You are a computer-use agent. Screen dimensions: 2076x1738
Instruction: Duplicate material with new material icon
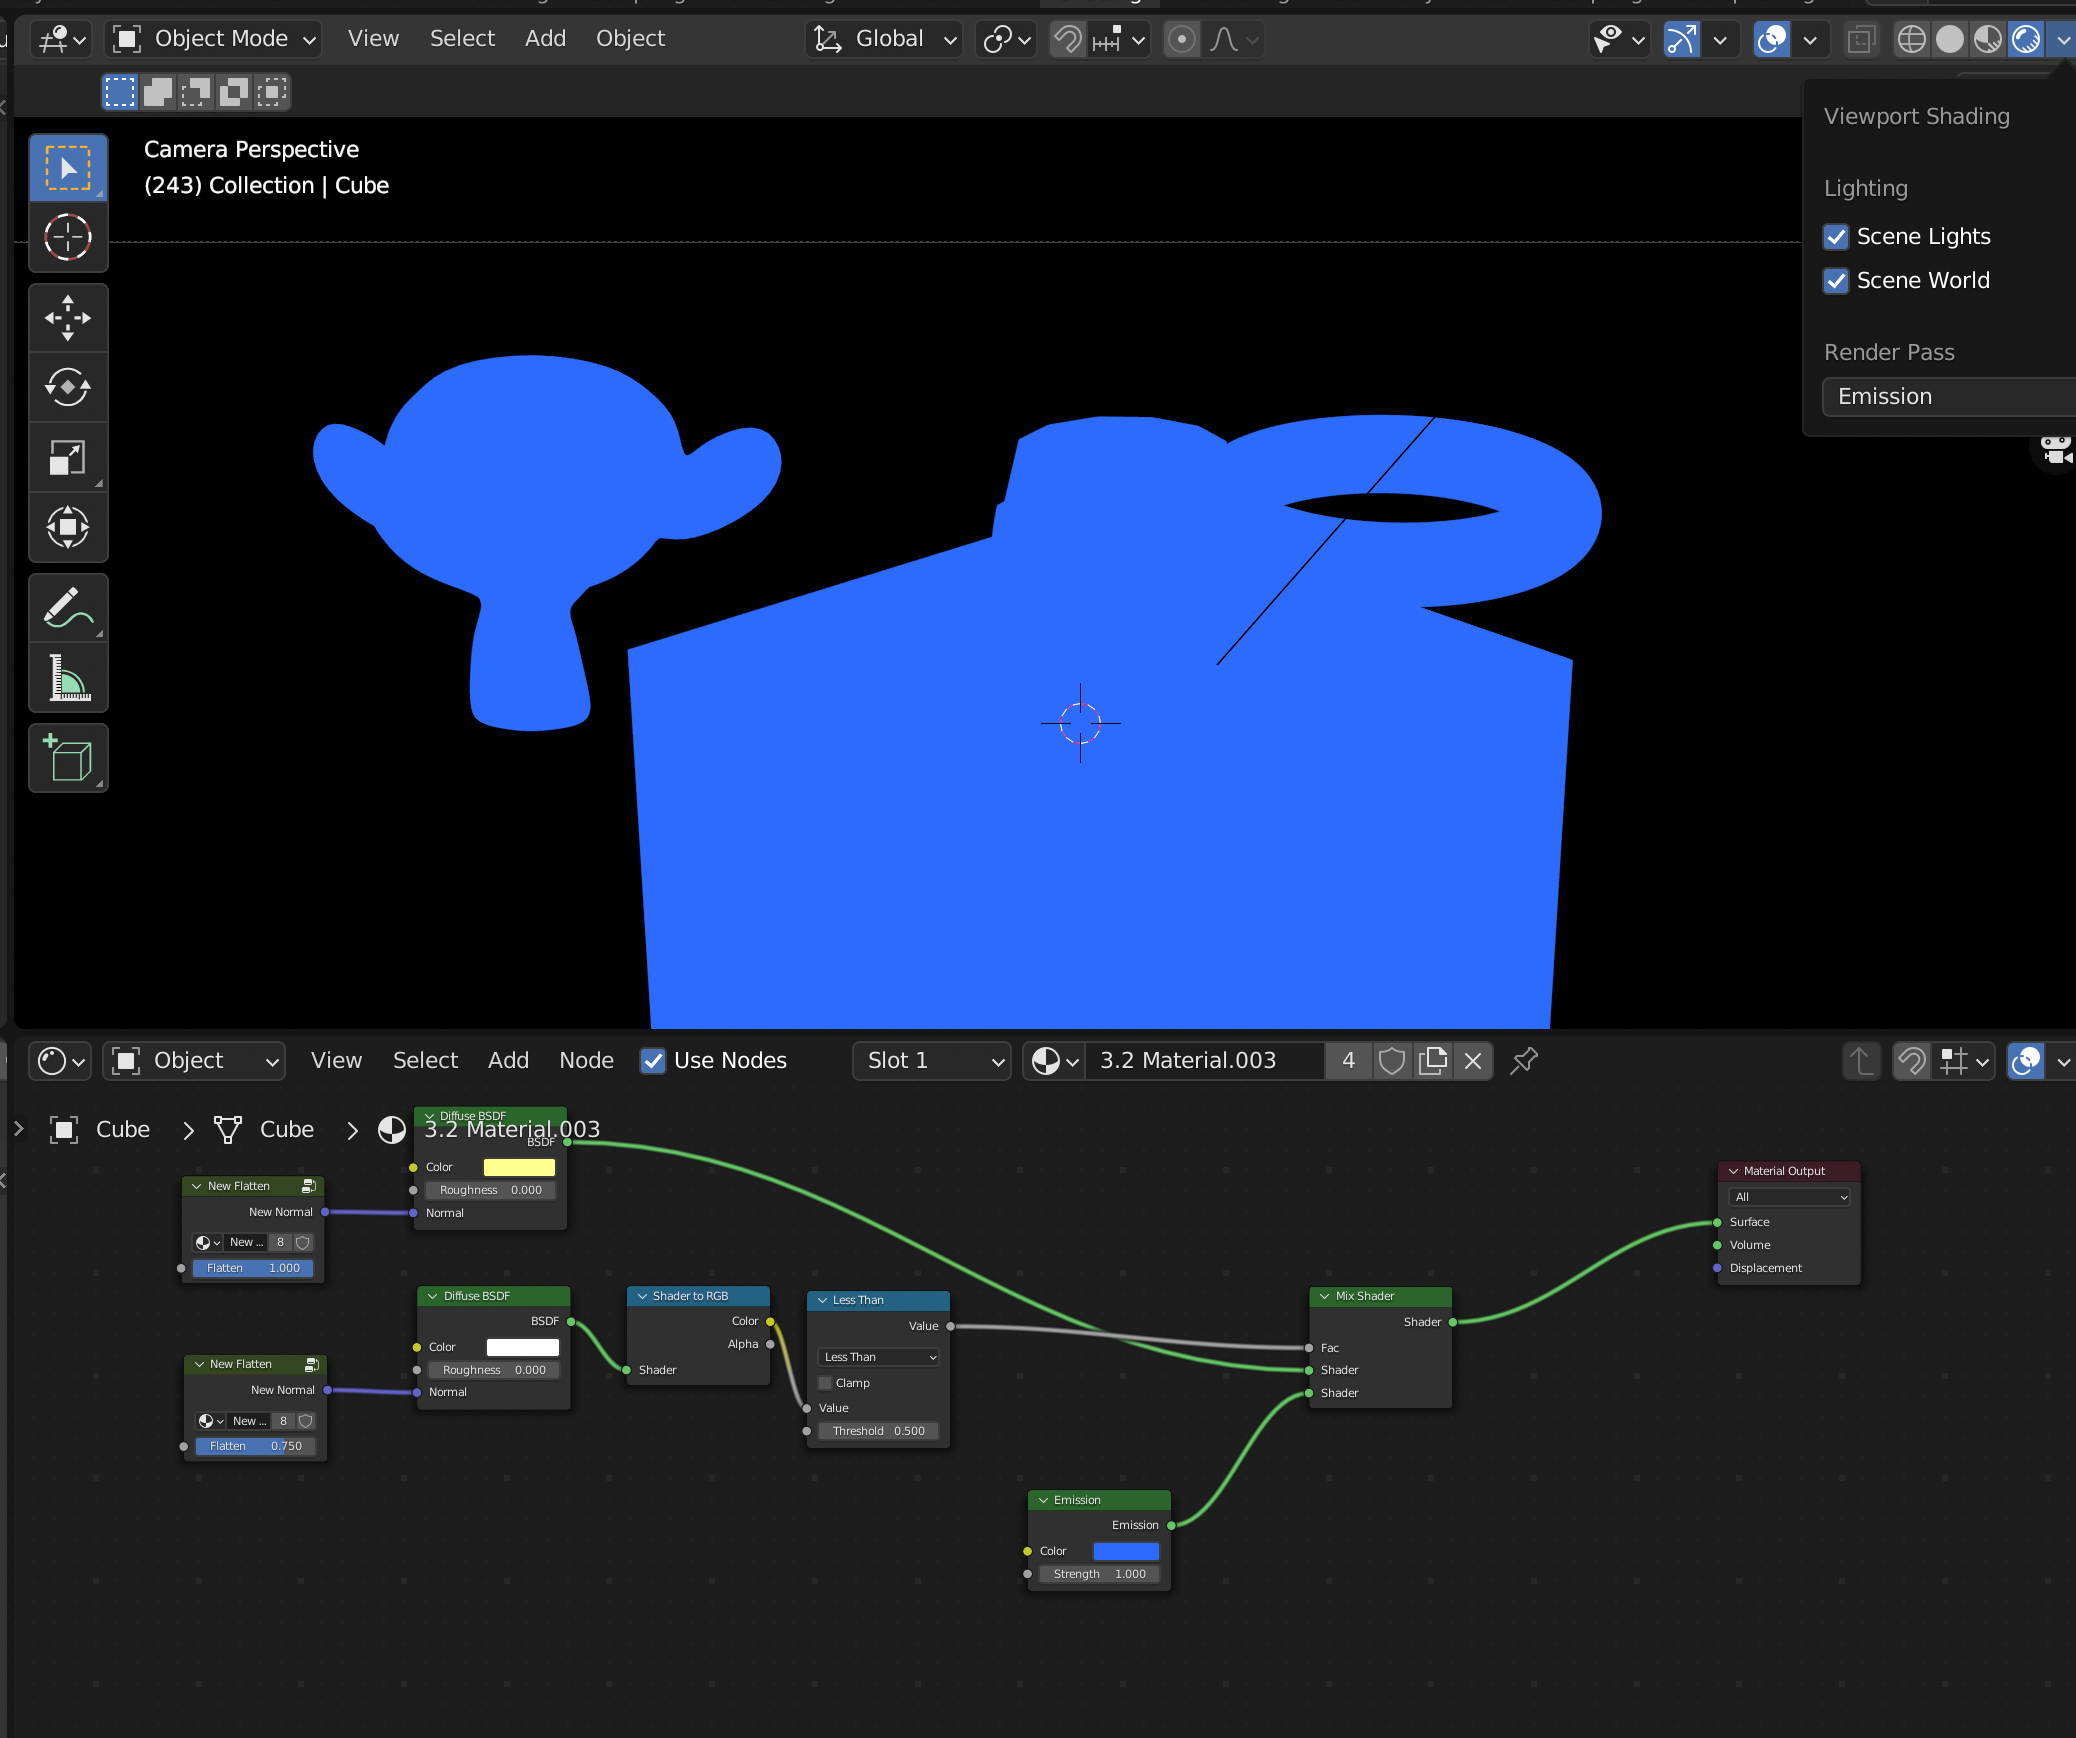click(x=1432, y=1060)
